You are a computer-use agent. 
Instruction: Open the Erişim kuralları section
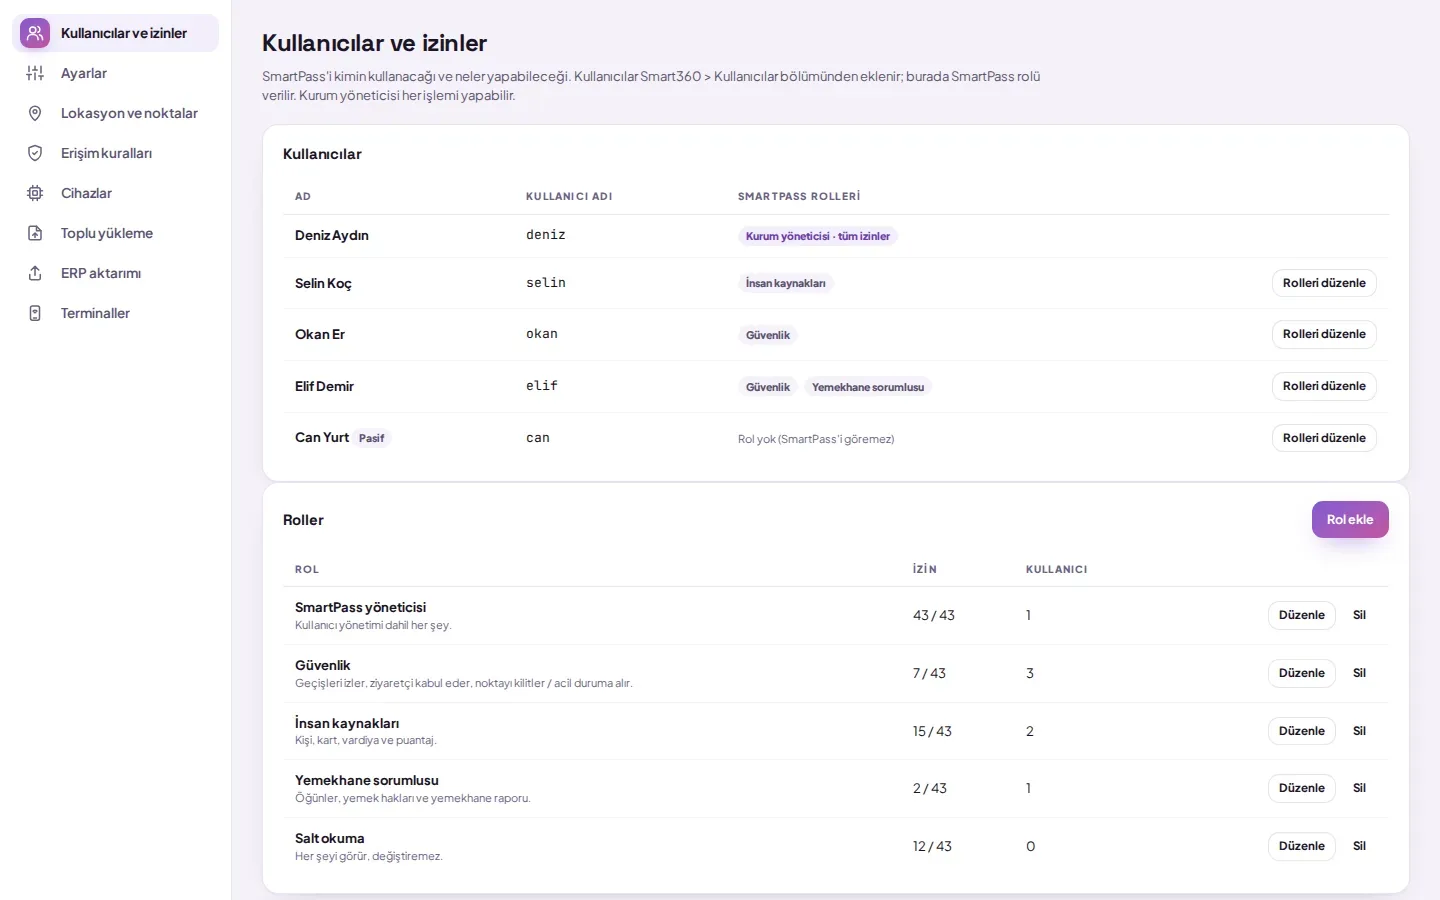tap(115, 153)
